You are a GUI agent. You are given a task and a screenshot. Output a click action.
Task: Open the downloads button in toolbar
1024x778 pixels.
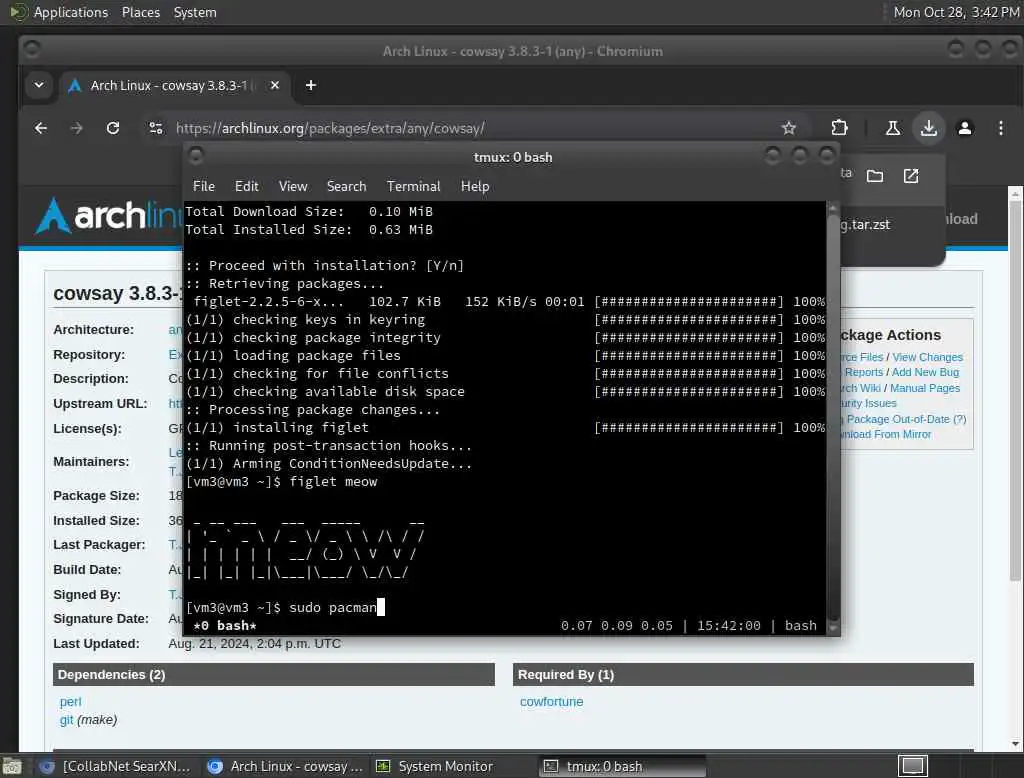(x=929, y=128)
